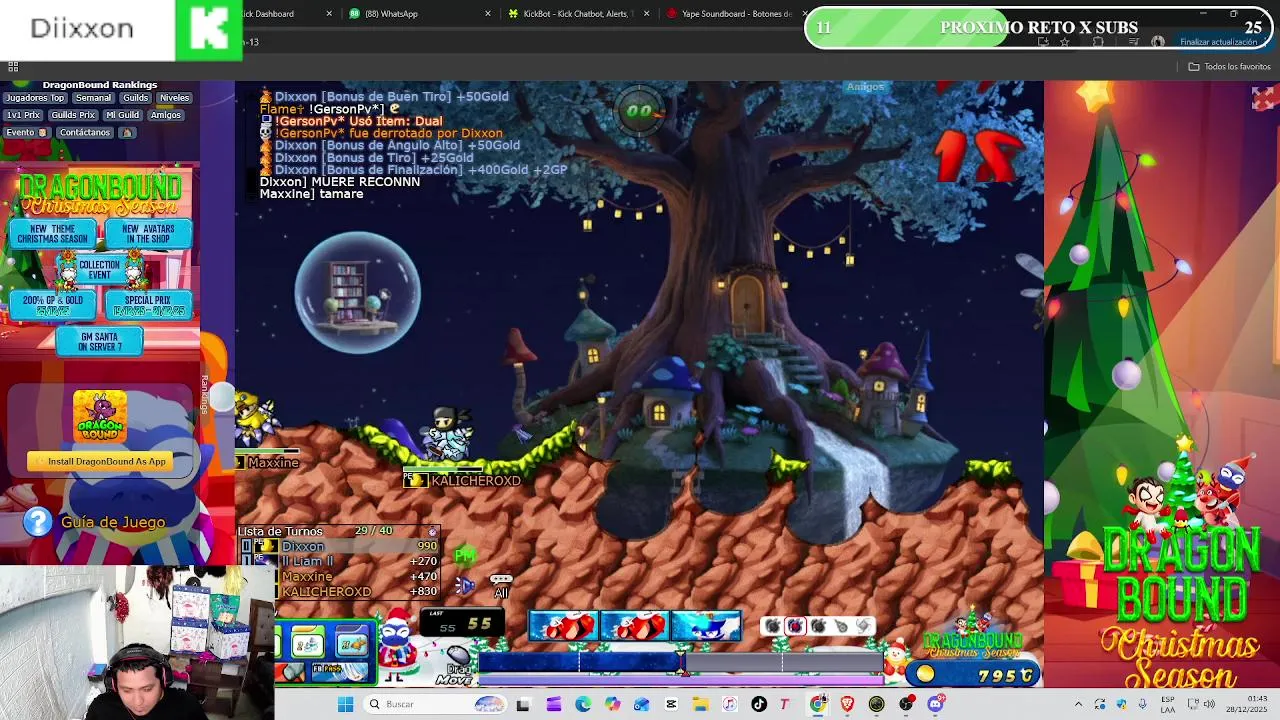
Task: Switch to the Yape Soundboard browser tab
Action: 737,14
